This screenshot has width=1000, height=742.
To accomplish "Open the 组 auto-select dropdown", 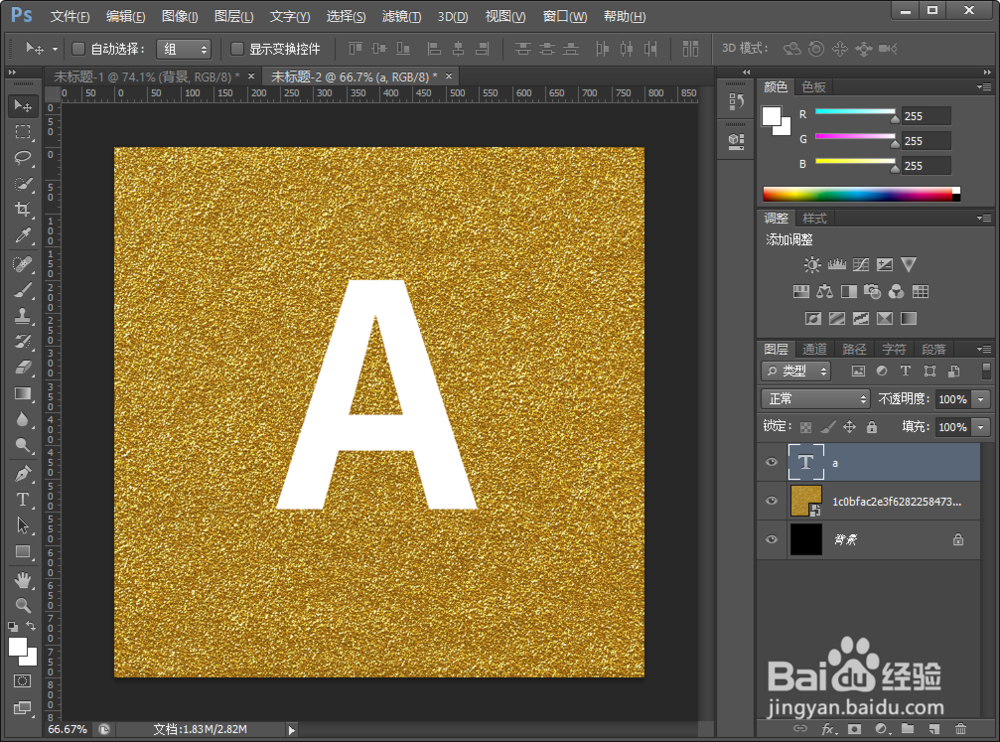I will click(184, 49).
